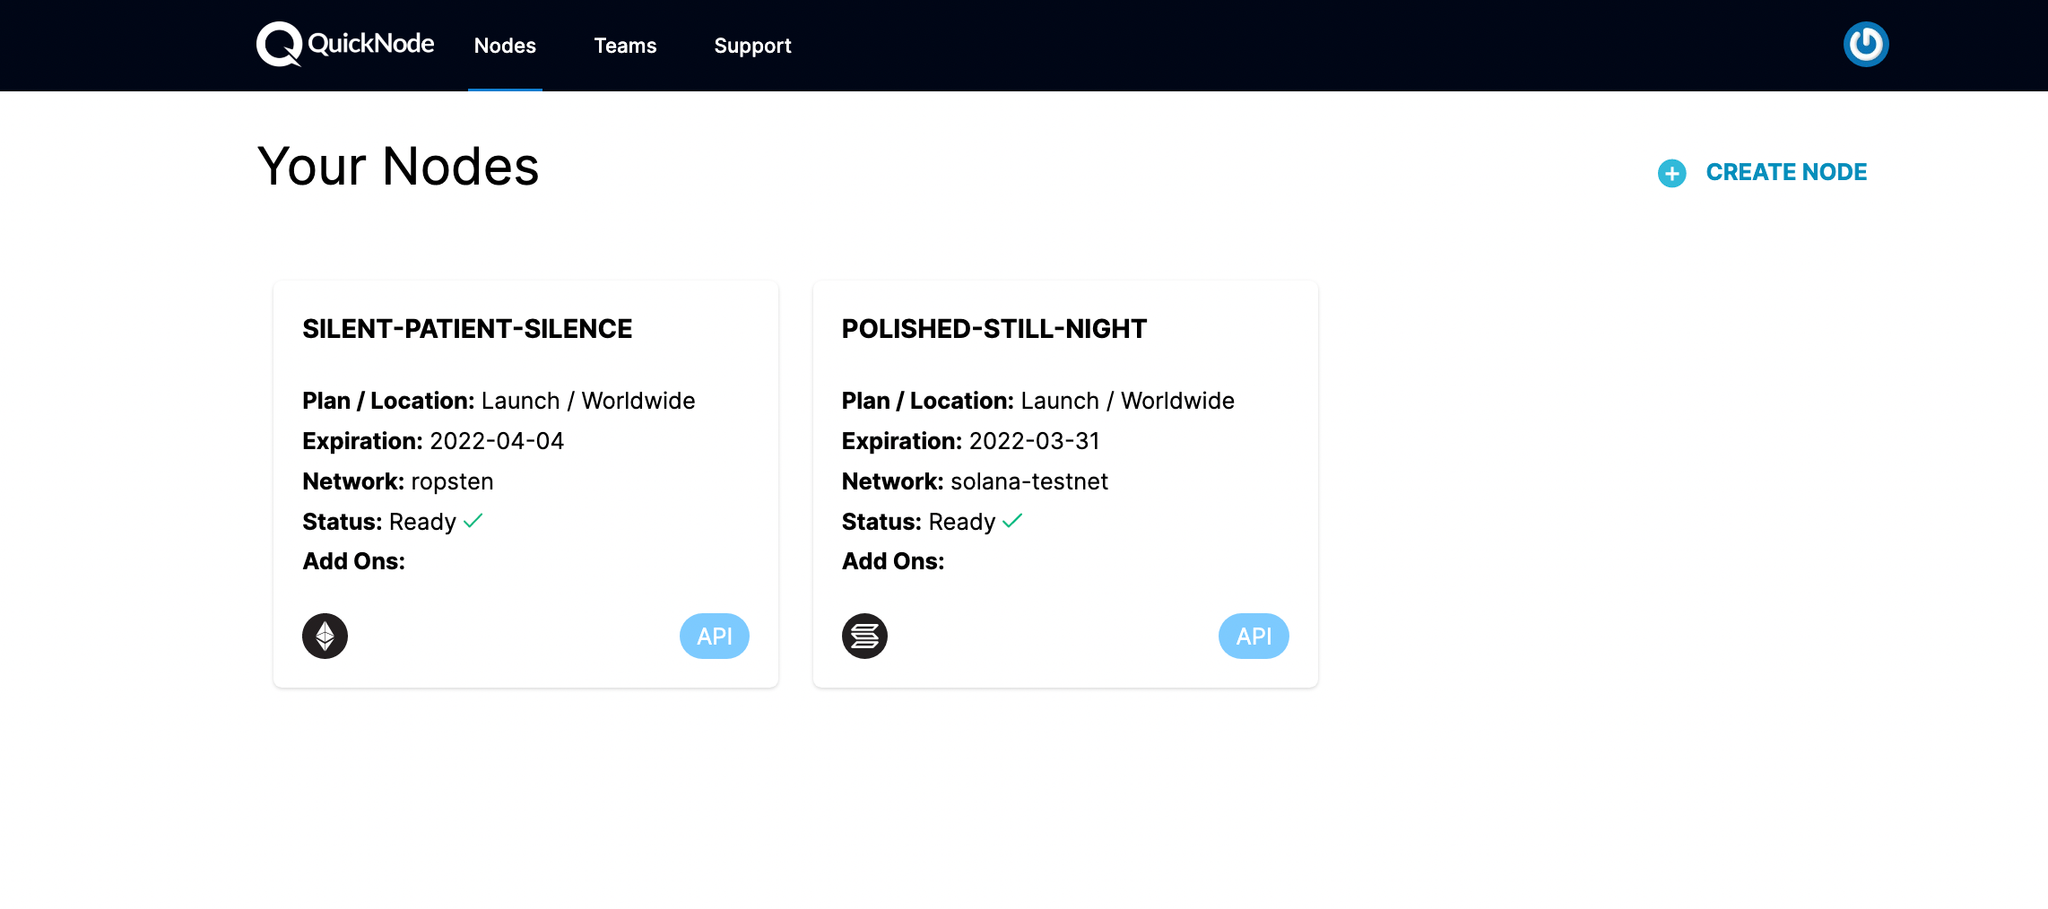Open the Nodes tab

coord(505,46)
